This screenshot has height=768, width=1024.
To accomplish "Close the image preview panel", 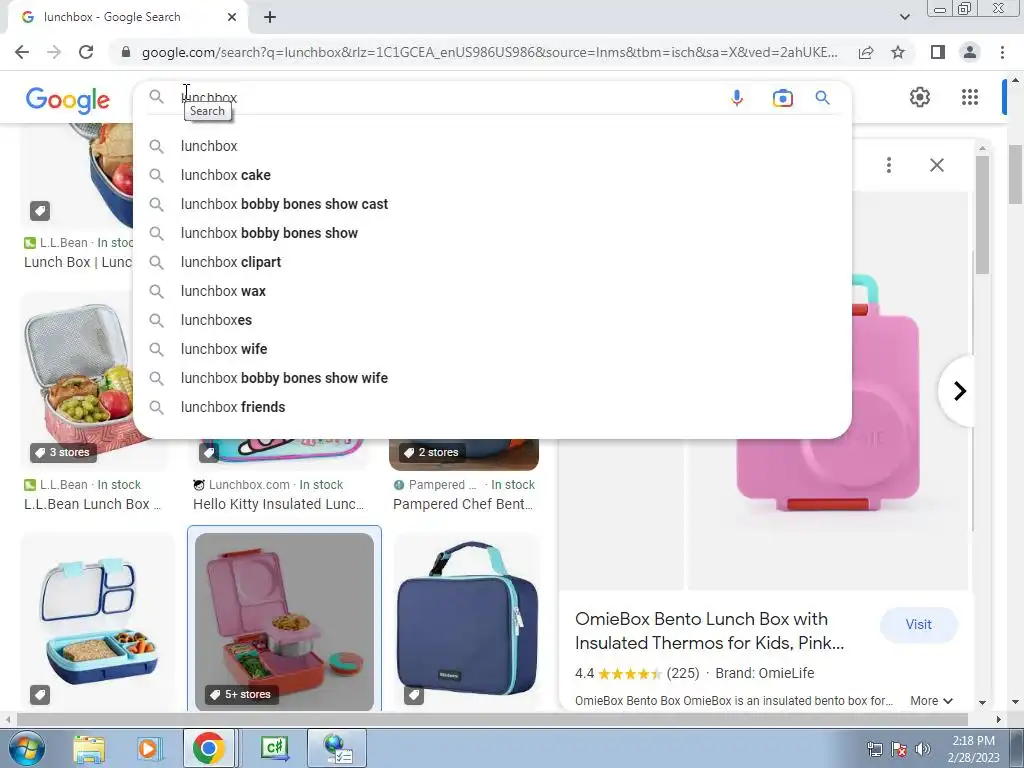I will [x=936, y=165].
